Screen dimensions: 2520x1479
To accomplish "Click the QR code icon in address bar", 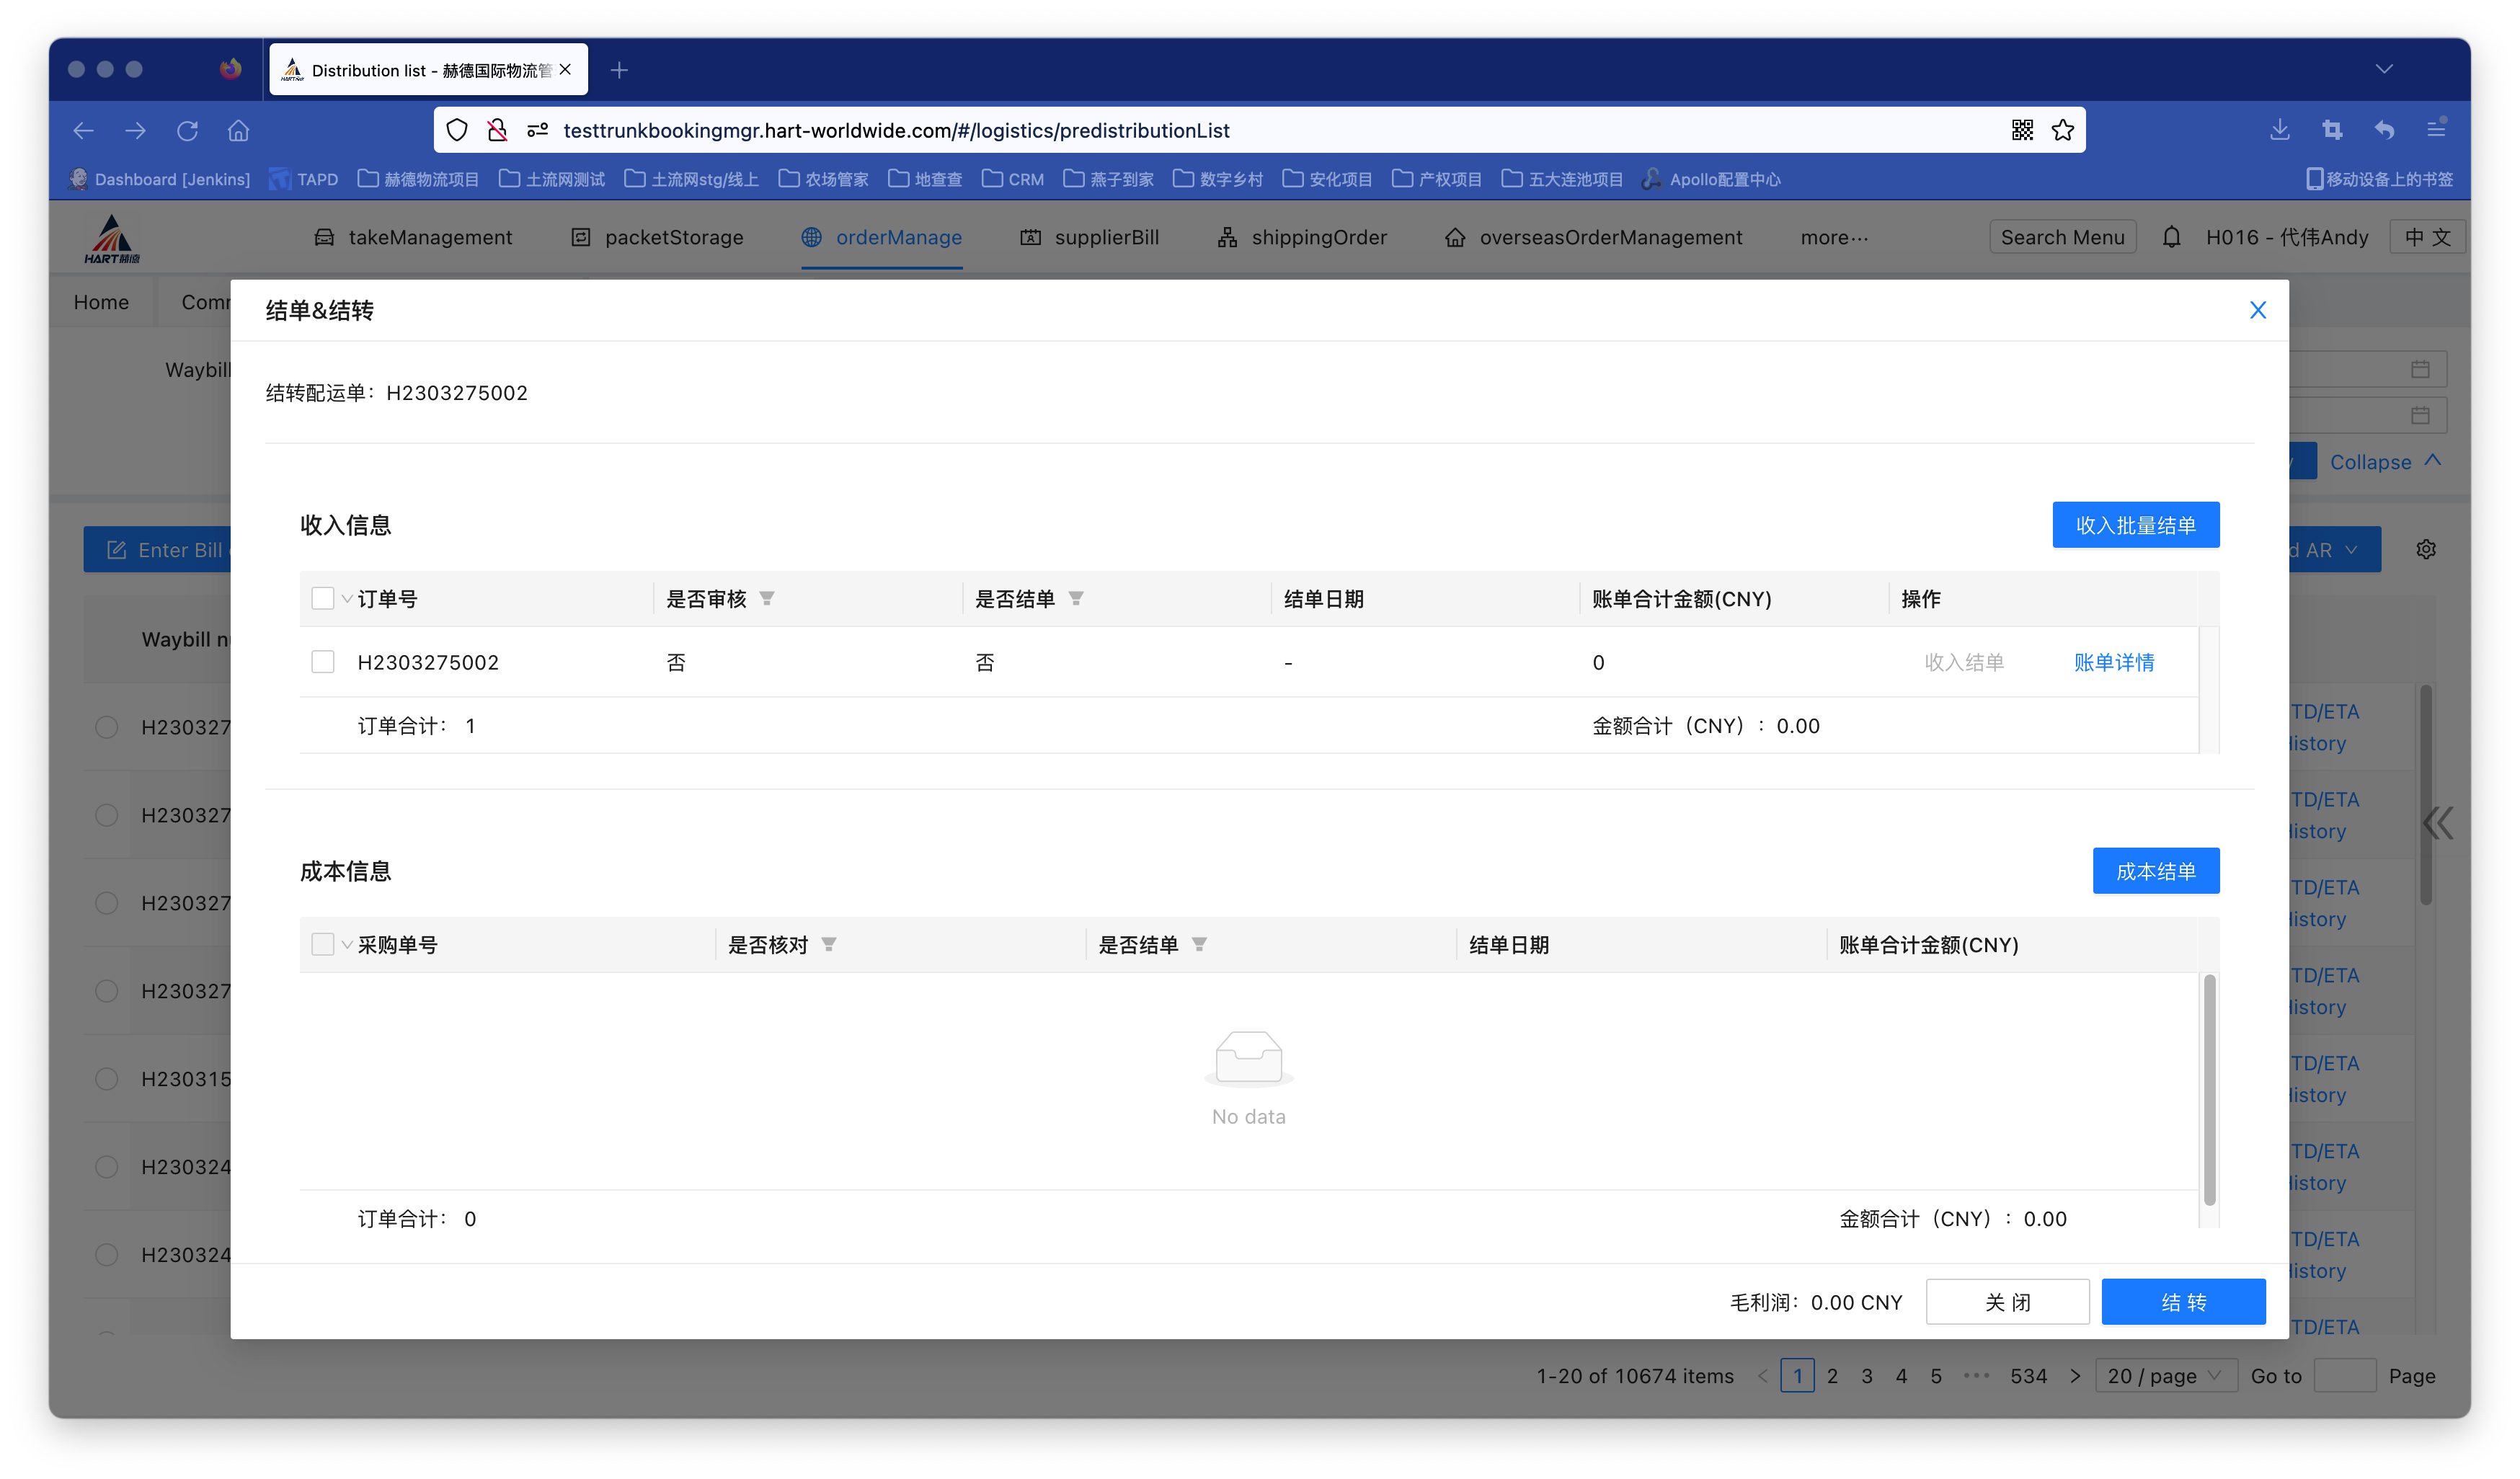I will point(2022,130).
